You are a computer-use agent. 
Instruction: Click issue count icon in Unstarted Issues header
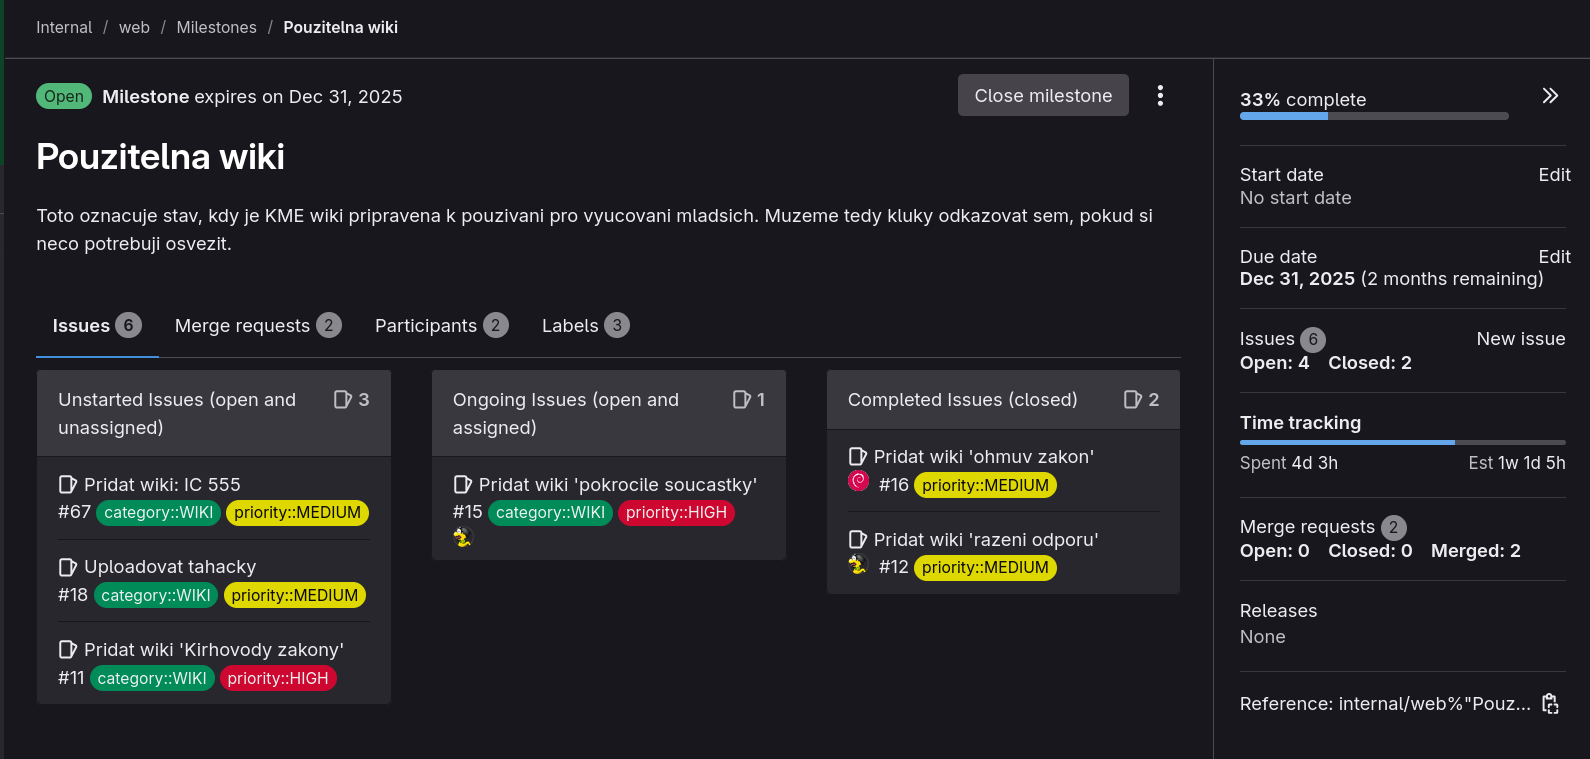pos(342,400)
